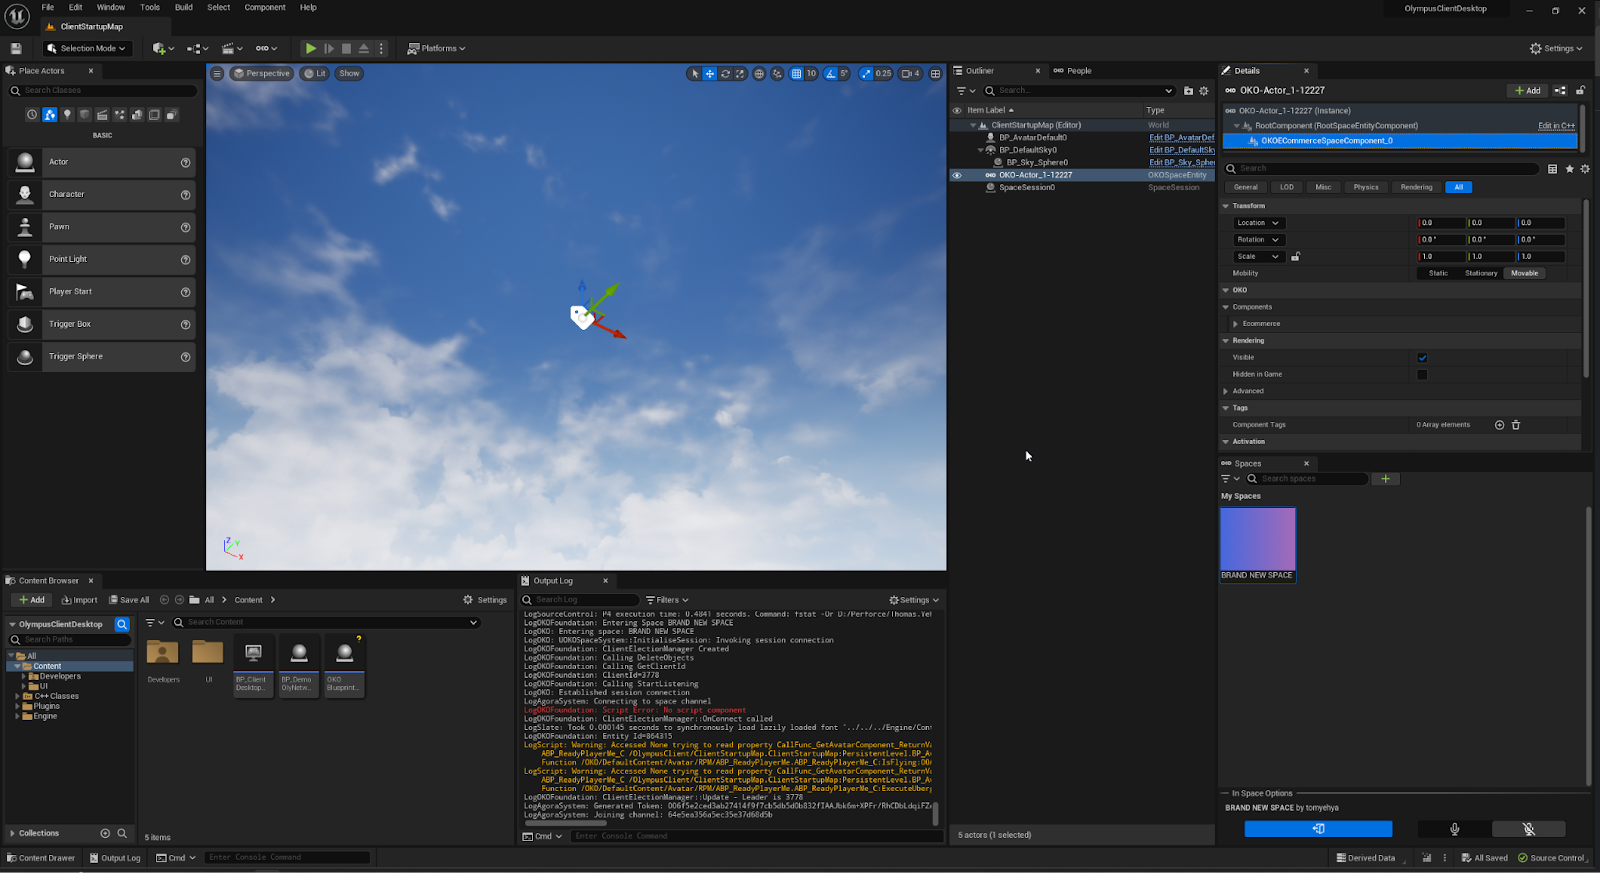The image size is (1600, 873).
Task: Add element to Component Tags array
Action: click(x=1499, y=425)
